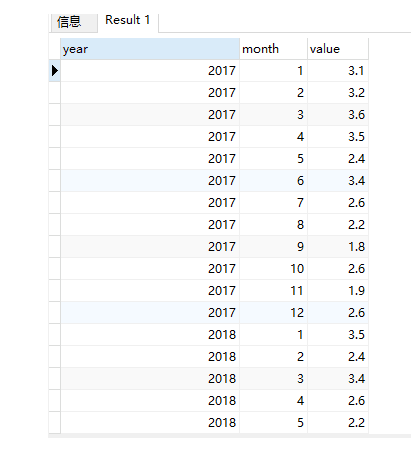Click the value column header
This screenshot has height=450, width=411.
coord(338,49)
